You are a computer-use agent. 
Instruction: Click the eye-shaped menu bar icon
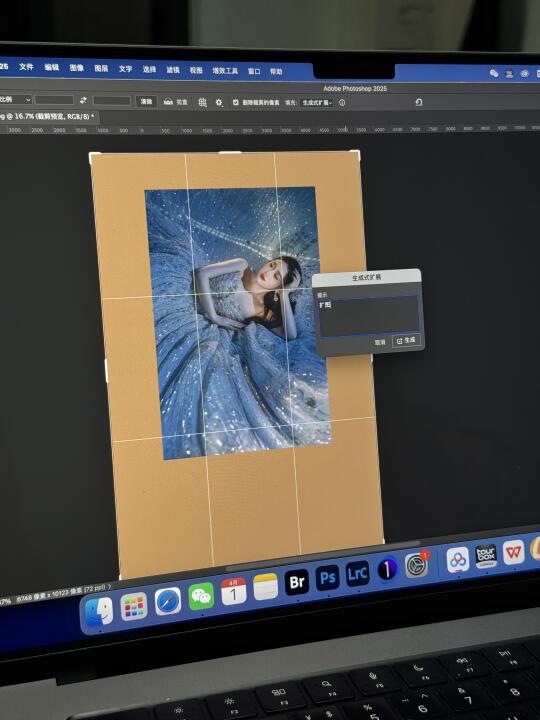pos(524,73)
